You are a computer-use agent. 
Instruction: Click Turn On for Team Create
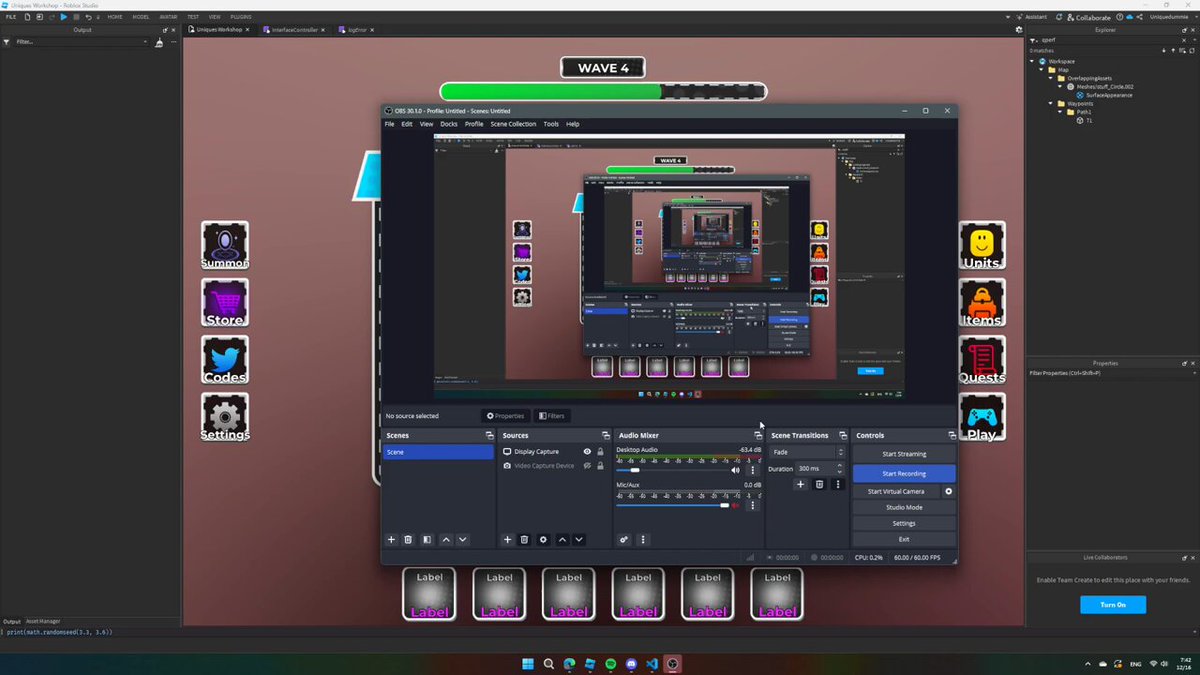[x=1113, y=605]
